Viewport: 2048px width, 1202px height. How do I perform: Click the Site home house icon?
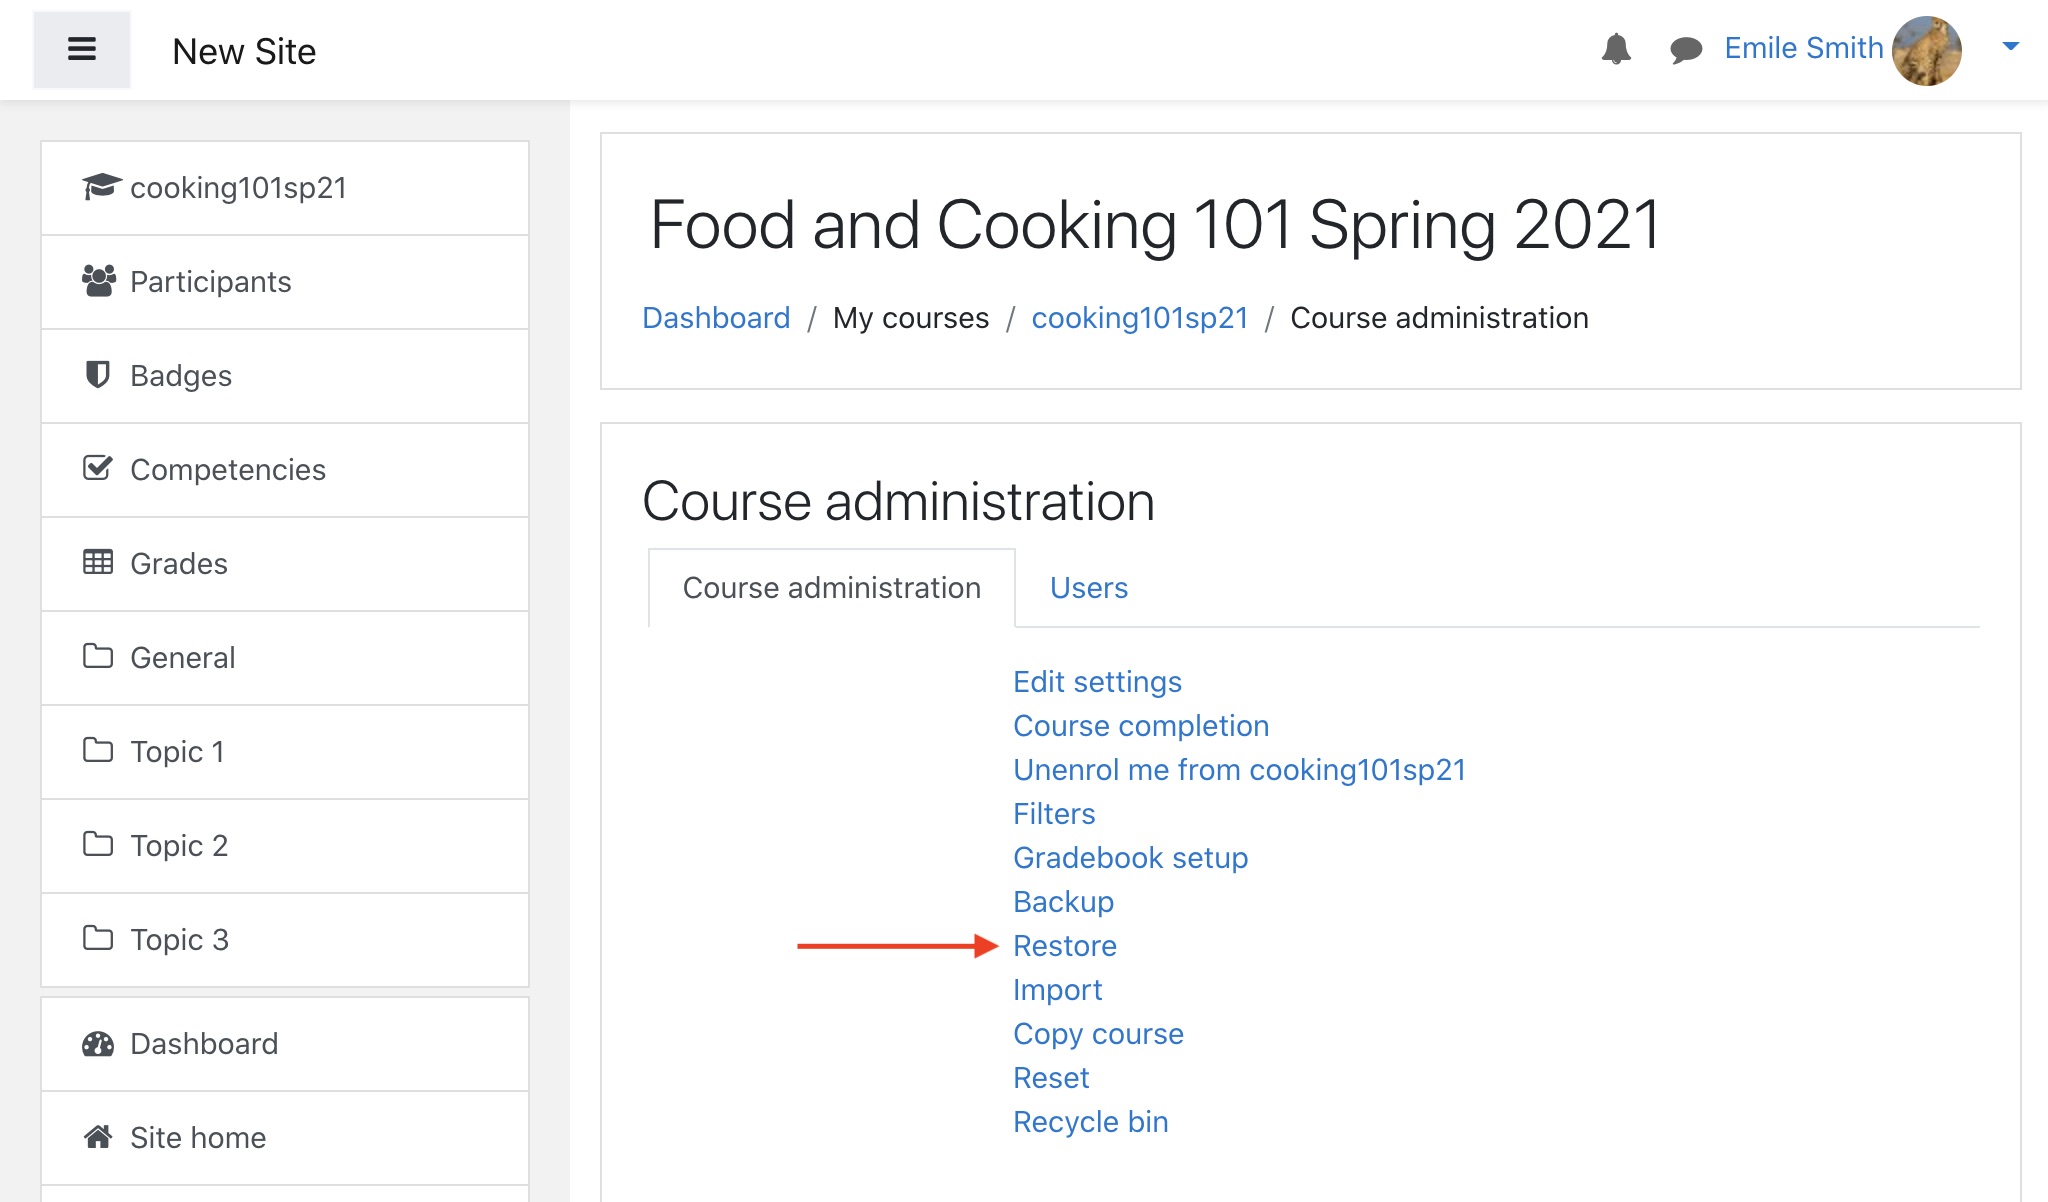(97, 1137)
